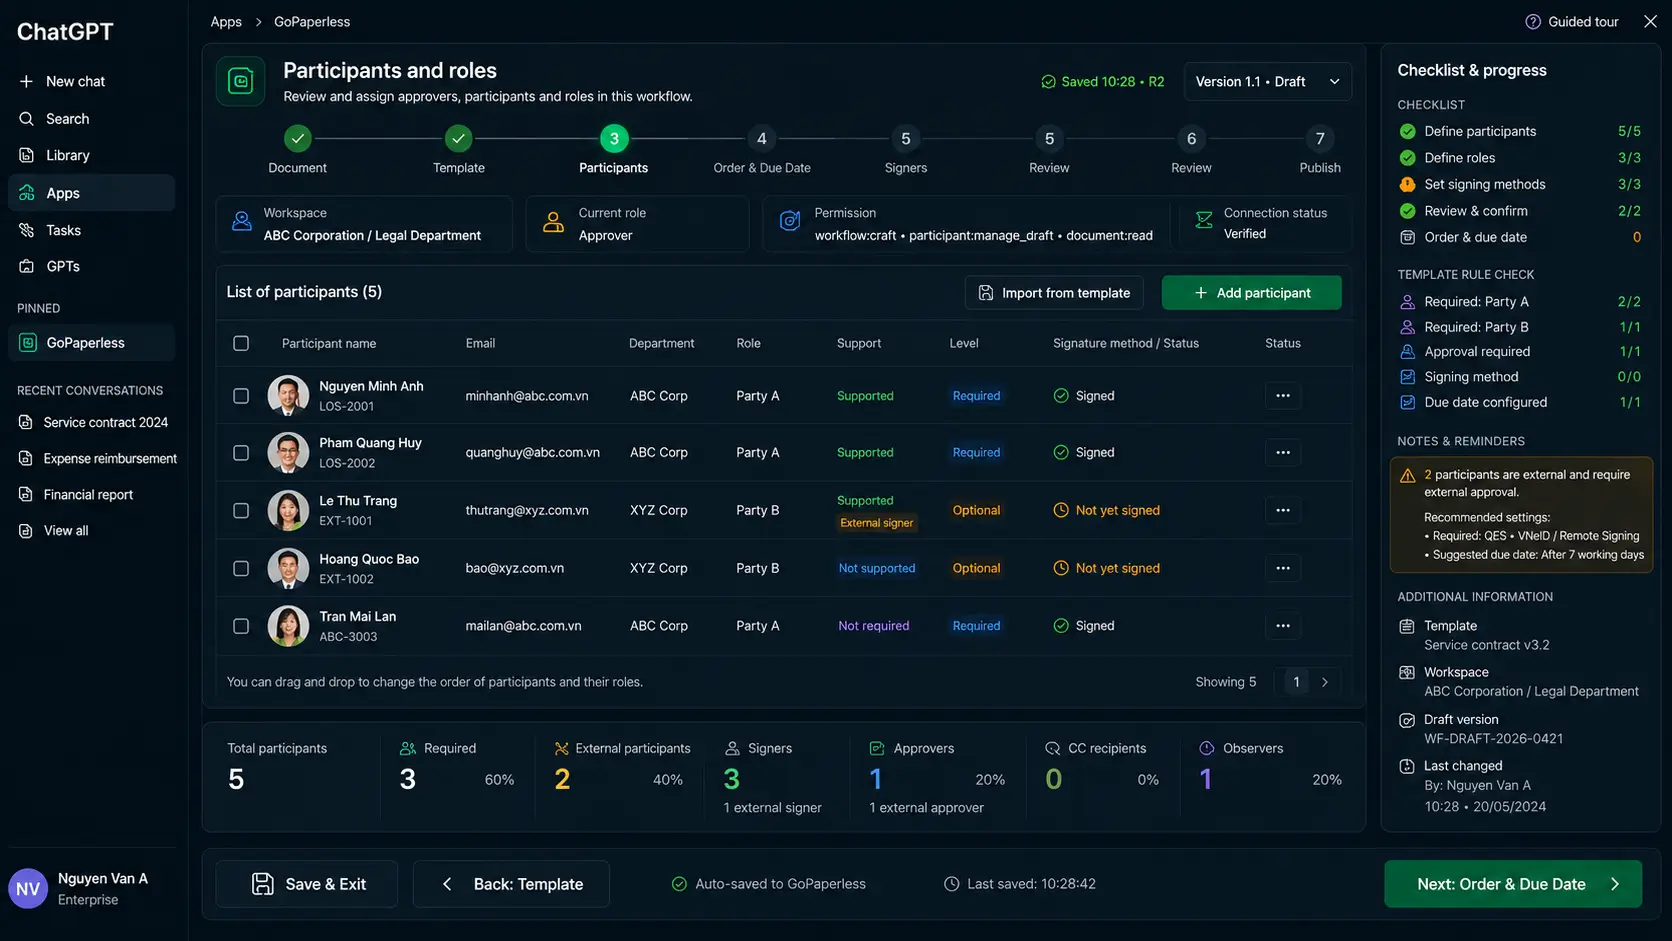Open the GPTs sidebar item
Screen dimensions: 1672x941
tap(91, 266)
